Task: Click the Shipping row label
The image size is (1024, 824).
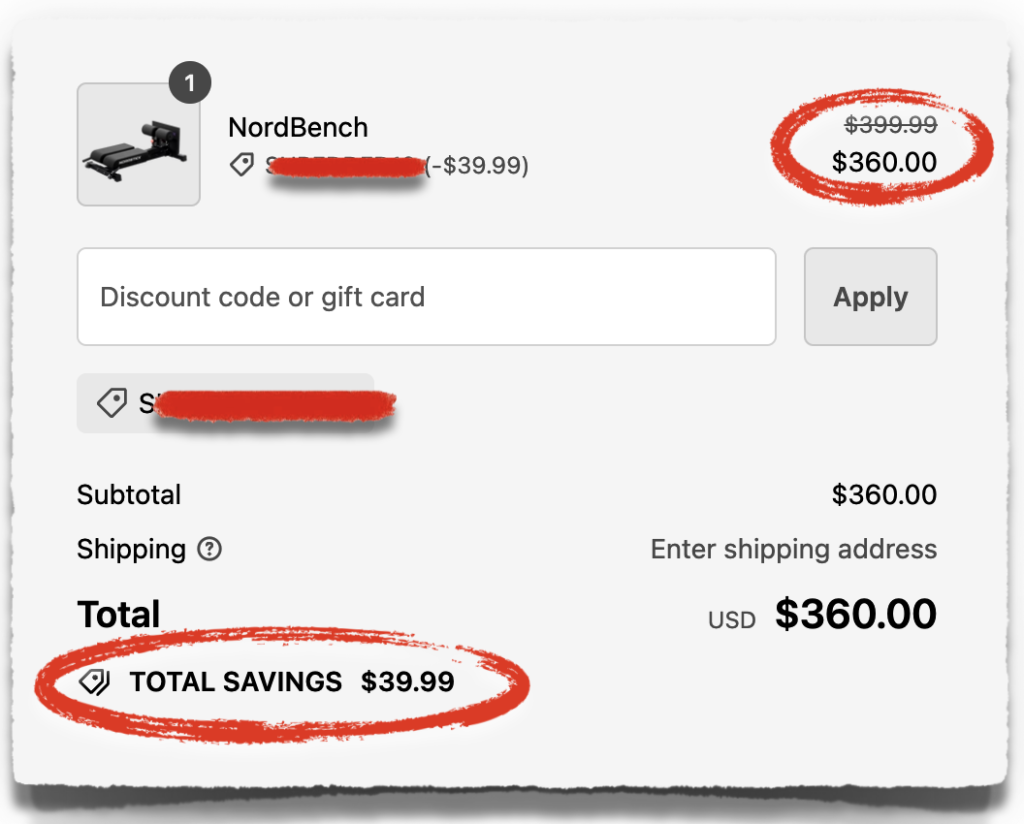Action: pos(131,549)
